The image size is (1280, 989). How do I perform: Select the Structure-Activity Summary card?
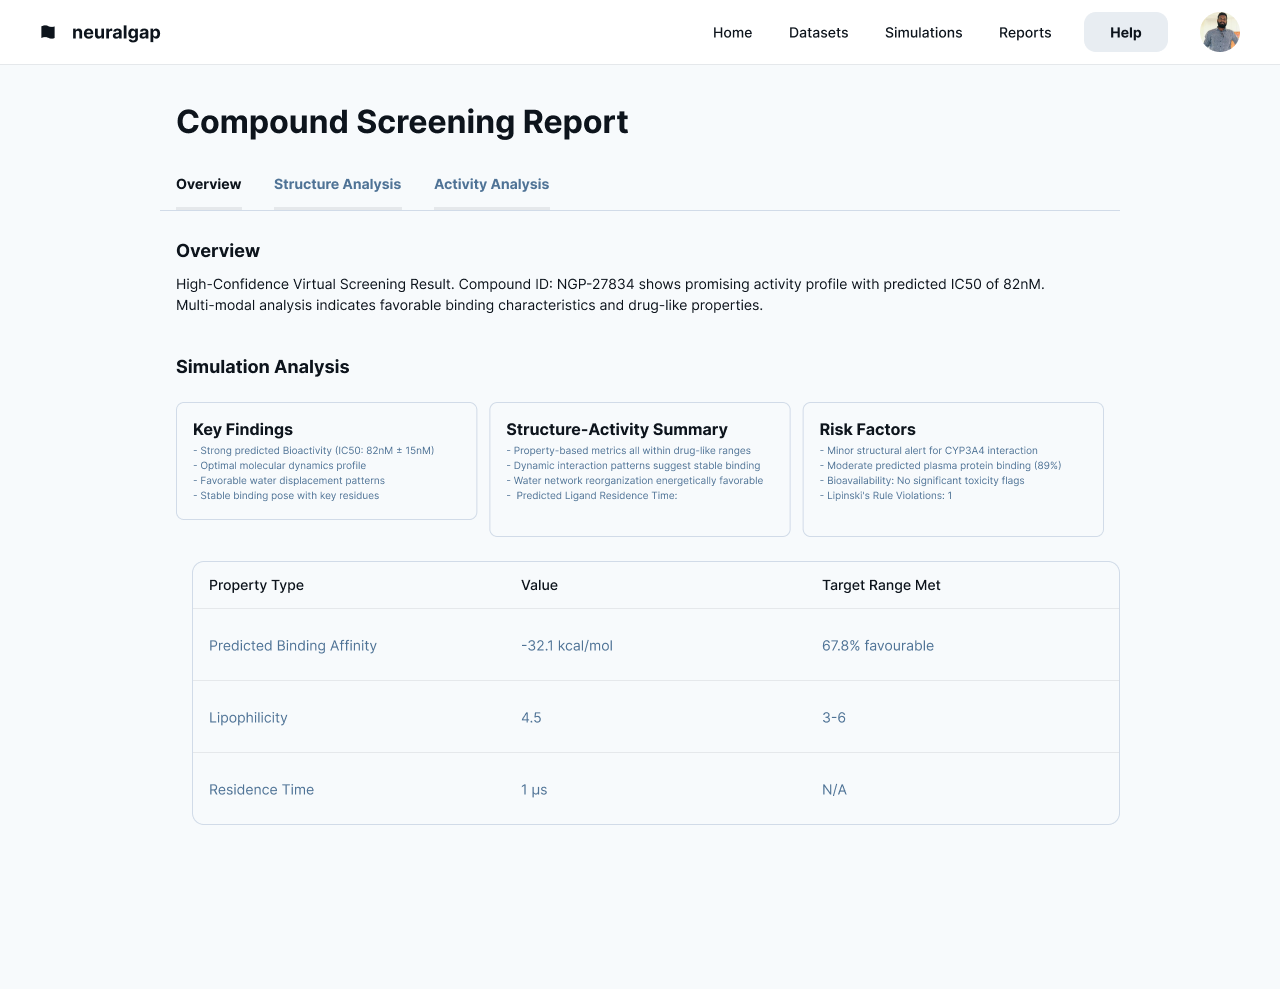[x=639, y=469]
